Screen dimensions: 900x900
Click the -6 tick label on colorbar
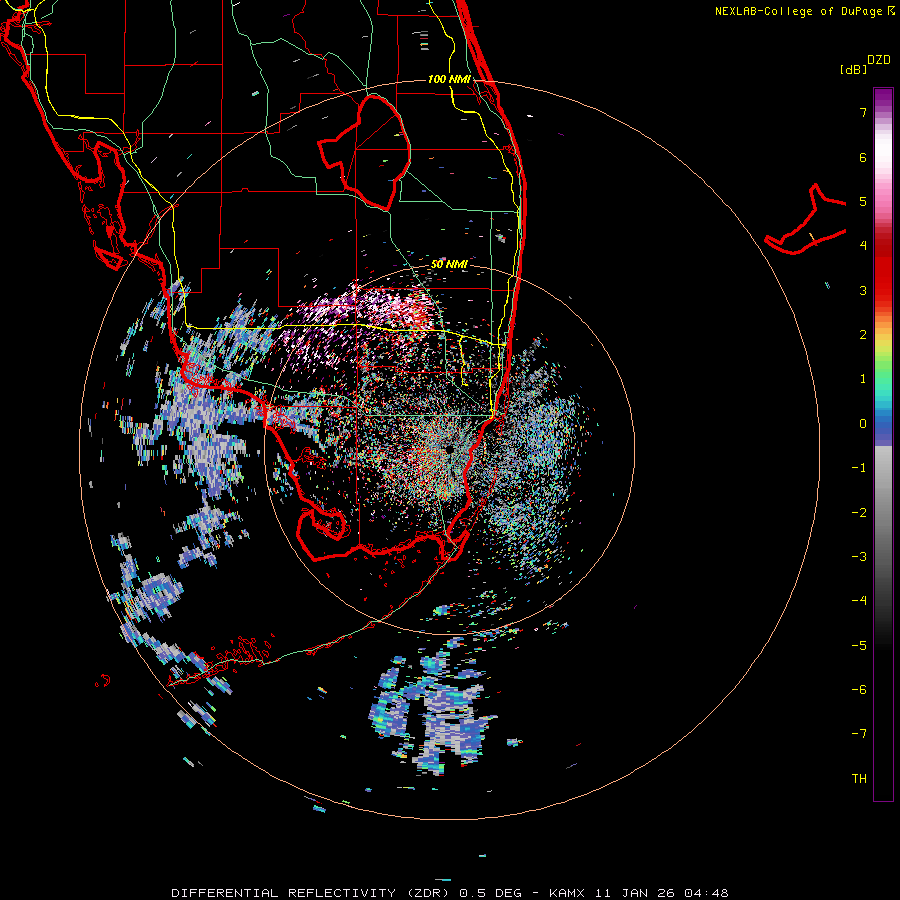click(859, 690)
